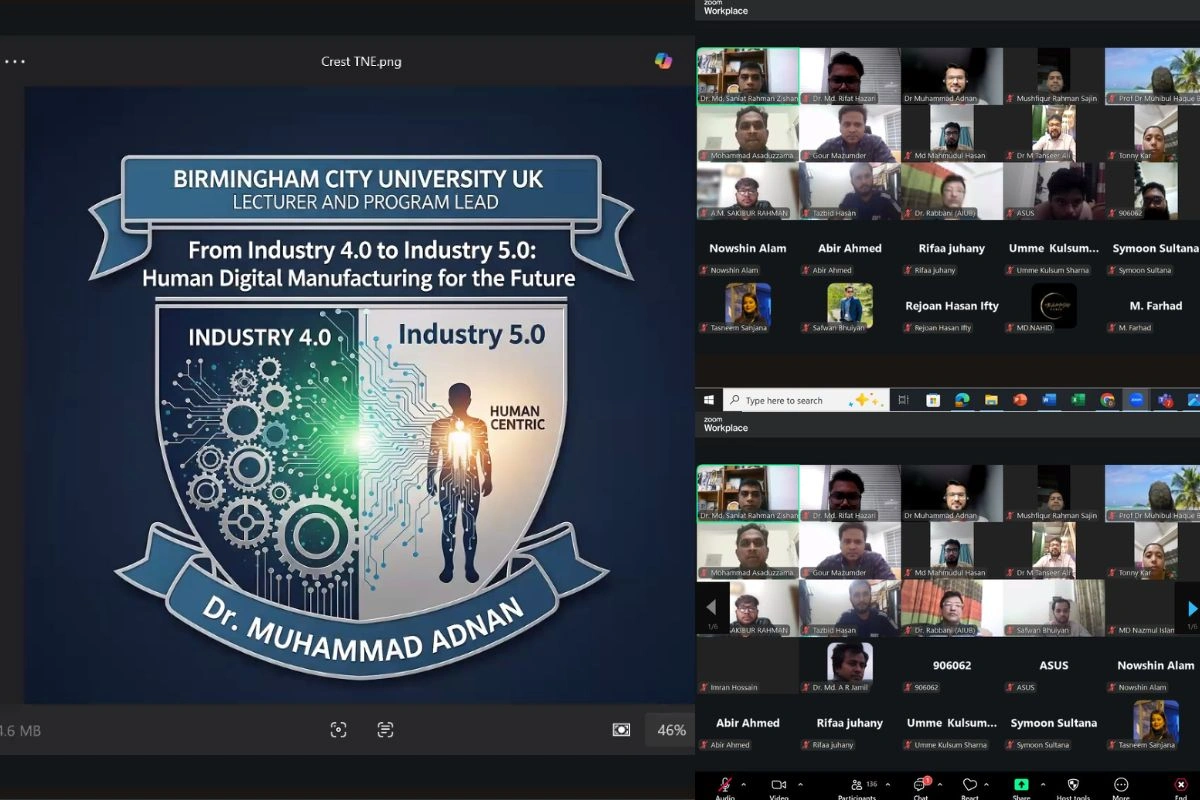Open the Share options arrow
Viewport: 1200px width, 800px height.
(x=1043, y=784)
